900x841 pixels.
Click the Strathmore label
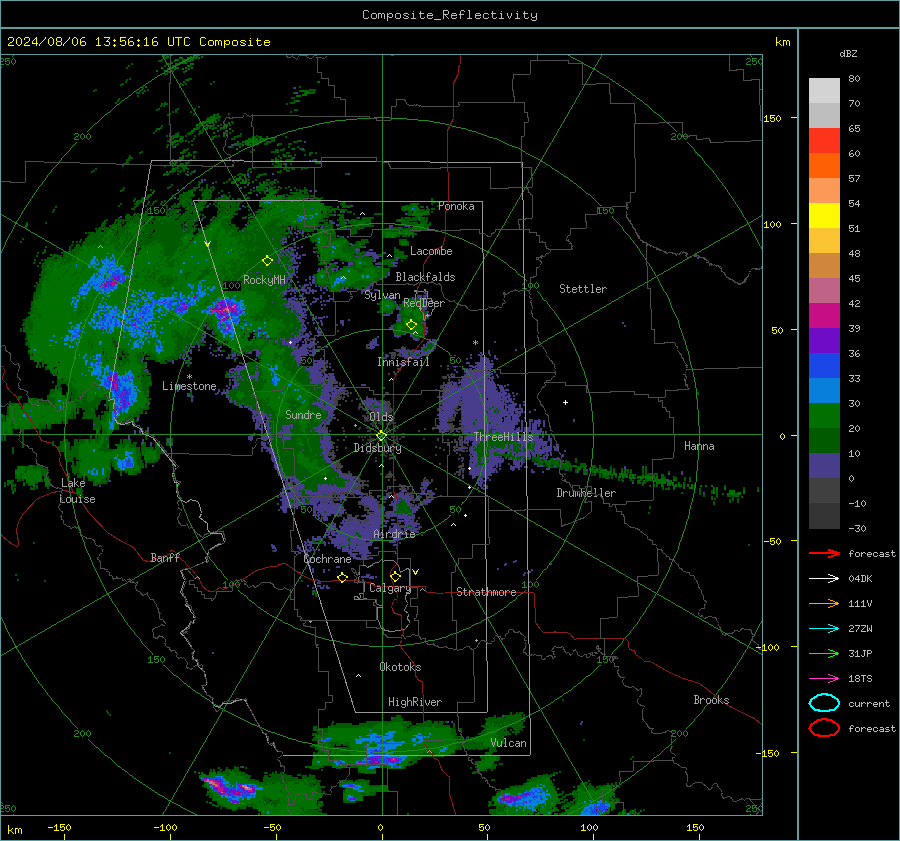pyautogui.click(x=486, y=592)
